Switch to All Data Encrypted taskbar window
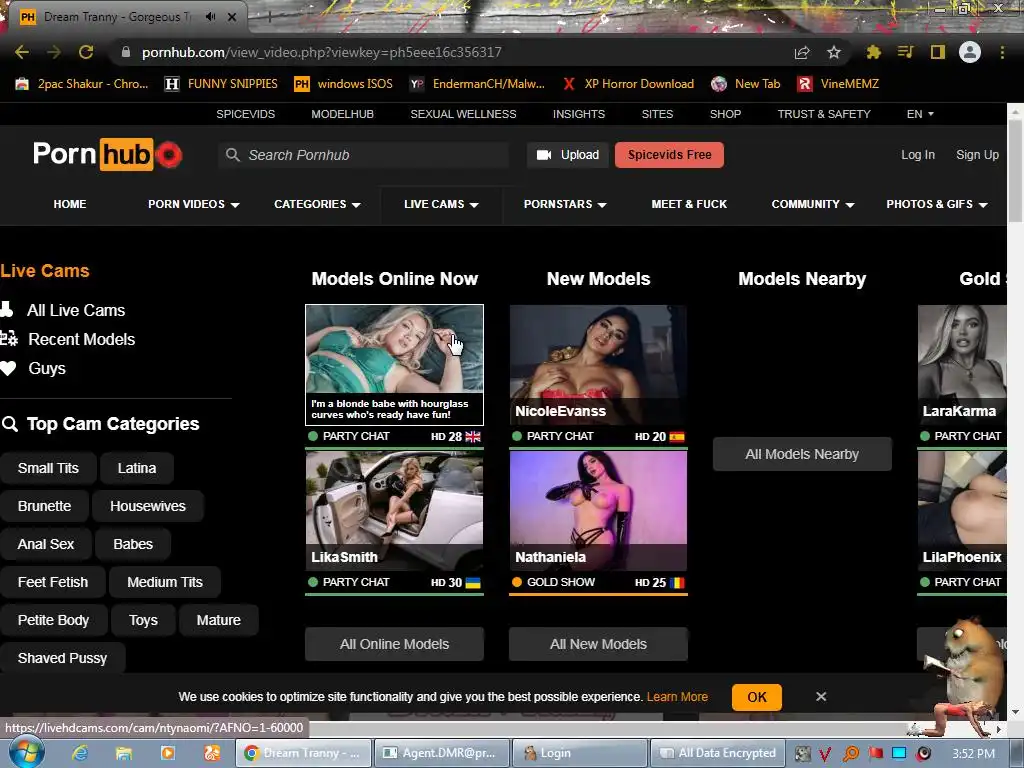 (717, 753)
